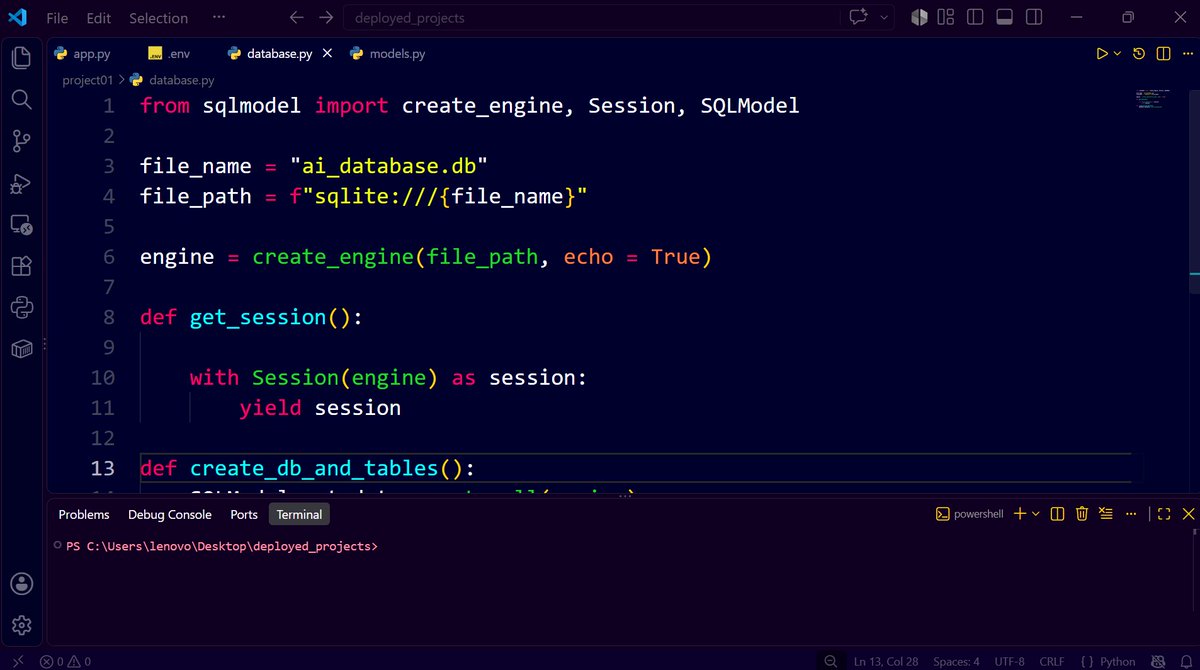Open the Manage gear menu
This screenshot has height=670, width=1200.
(x=21, y=626)
